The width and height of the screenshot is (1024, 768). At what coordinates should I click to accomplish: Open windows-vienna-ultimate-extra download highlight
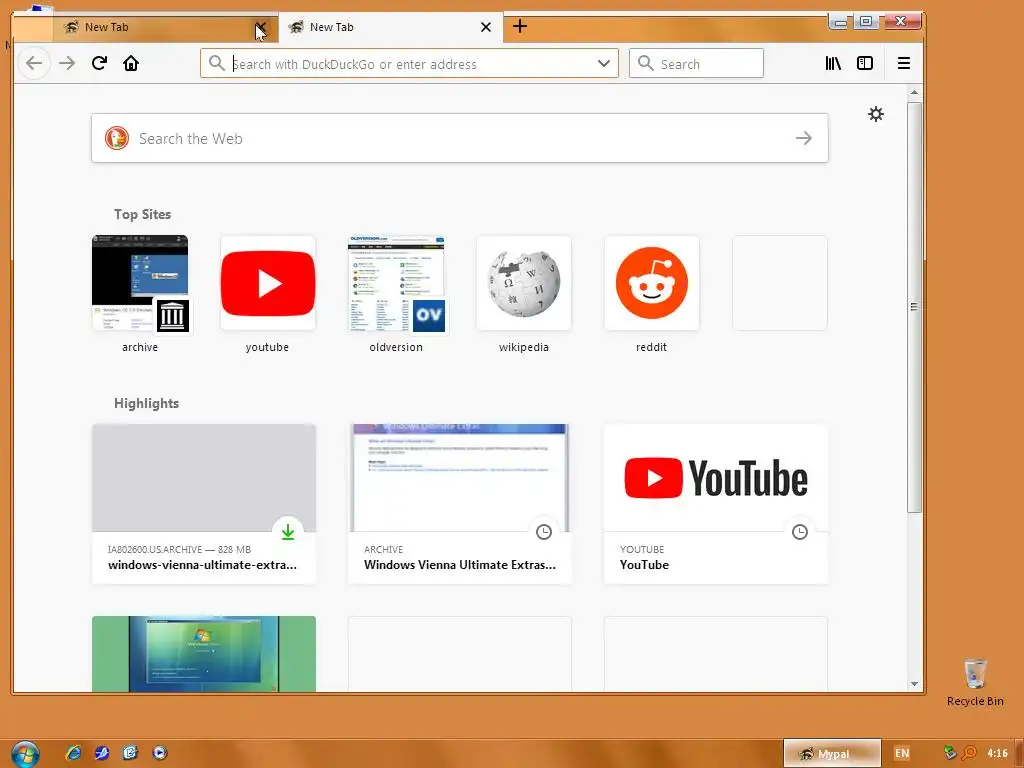204,504
